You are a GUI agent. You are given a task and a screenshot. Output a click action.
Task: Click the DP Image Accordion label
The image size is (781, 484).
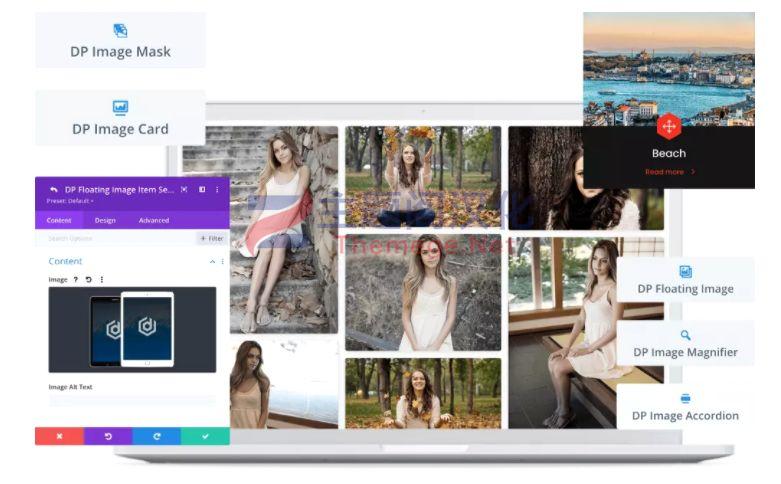click(x=685, y=415)
